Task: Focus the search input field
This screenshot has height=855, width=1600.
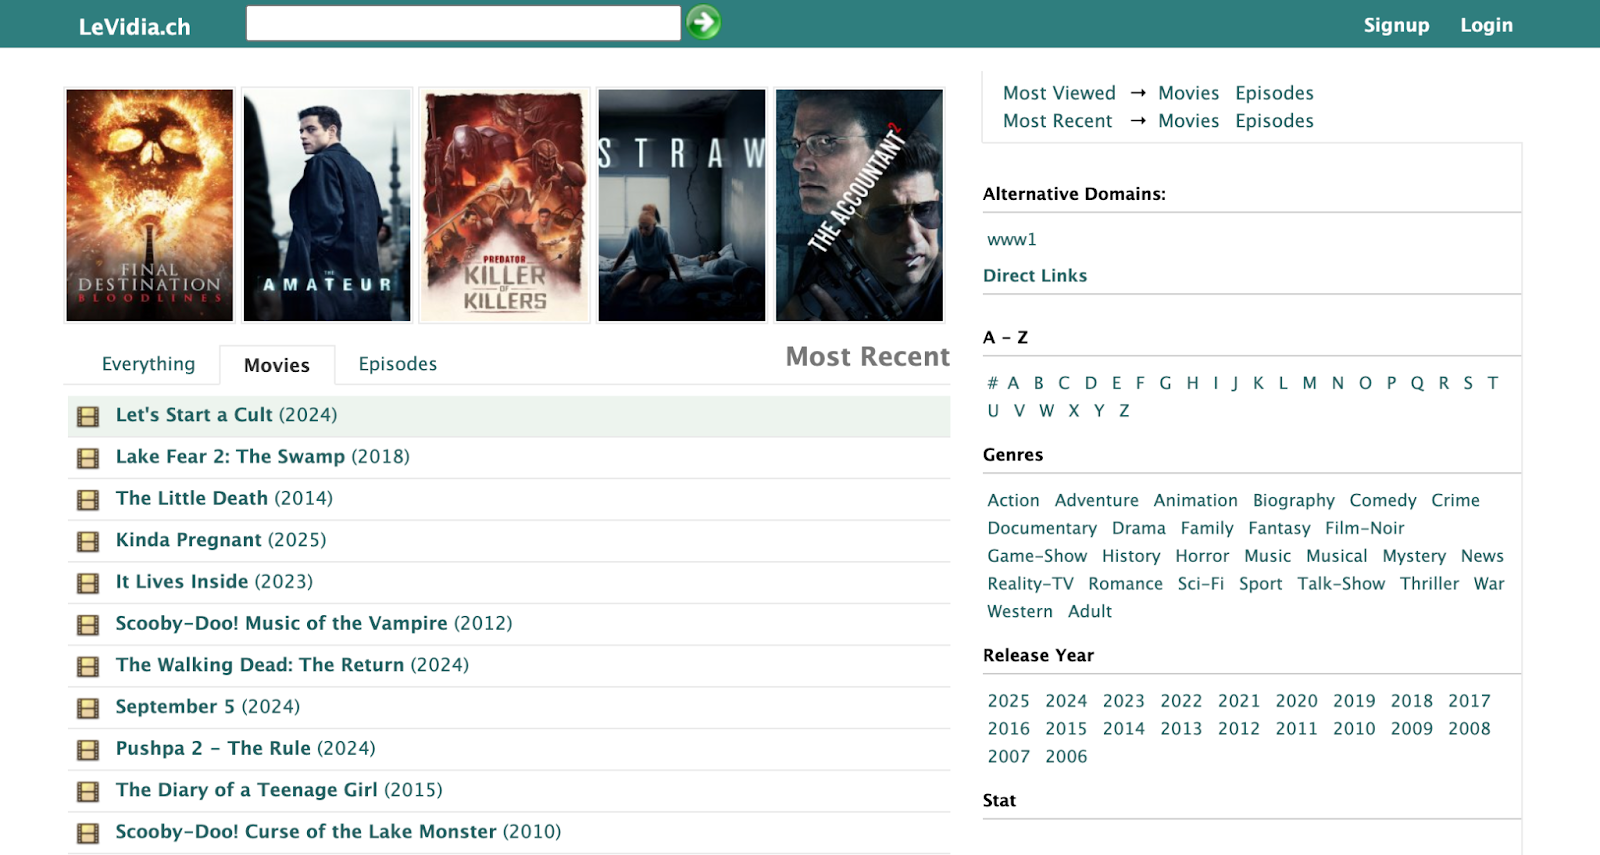Action: pyautogui.click(x=463, y=23)
